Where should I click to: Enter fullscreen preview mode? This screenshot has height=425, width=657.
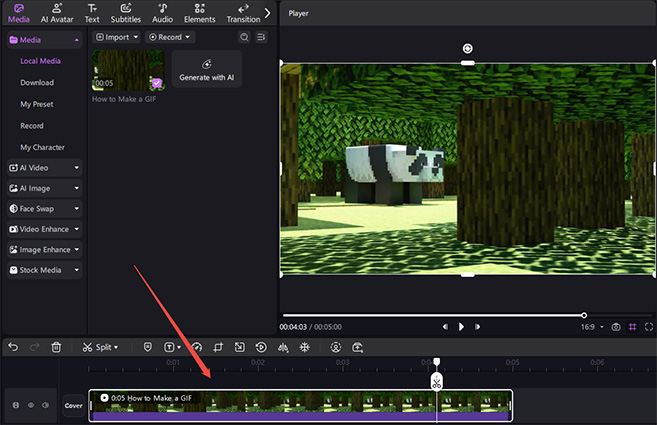click(649, 327)
